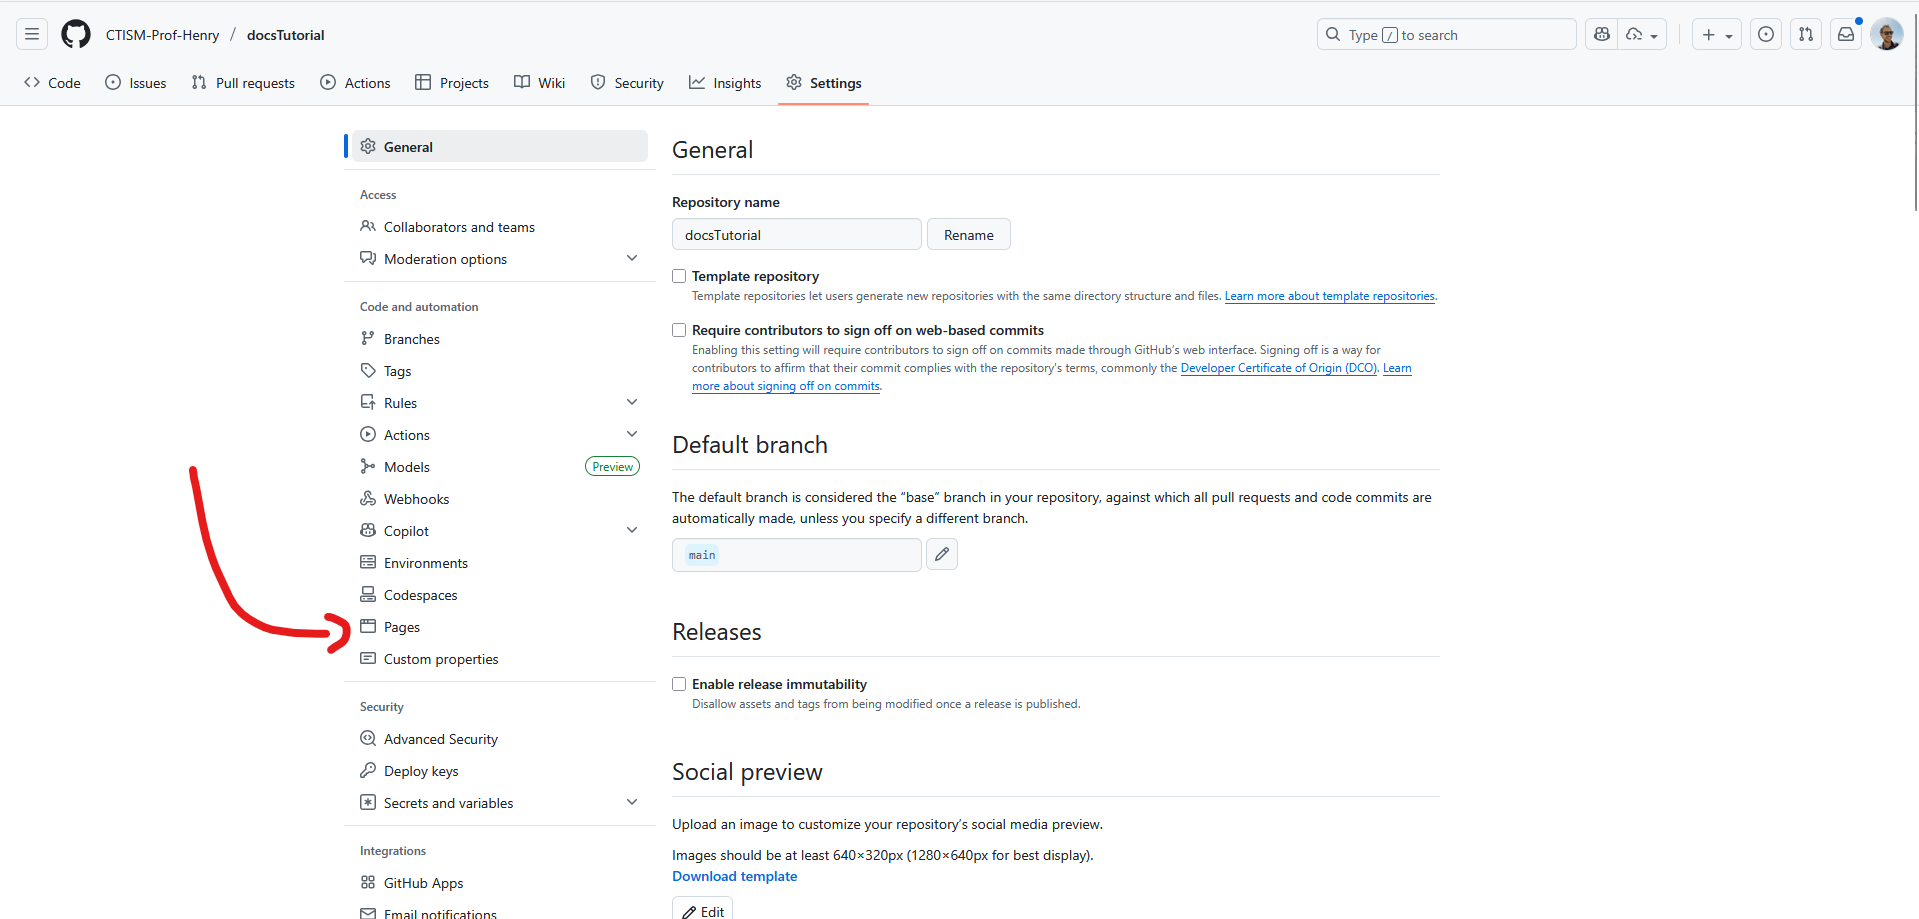Click the pencil icon to edit default branch
This screenshot has width=1919, height=919.
[942, 554]
